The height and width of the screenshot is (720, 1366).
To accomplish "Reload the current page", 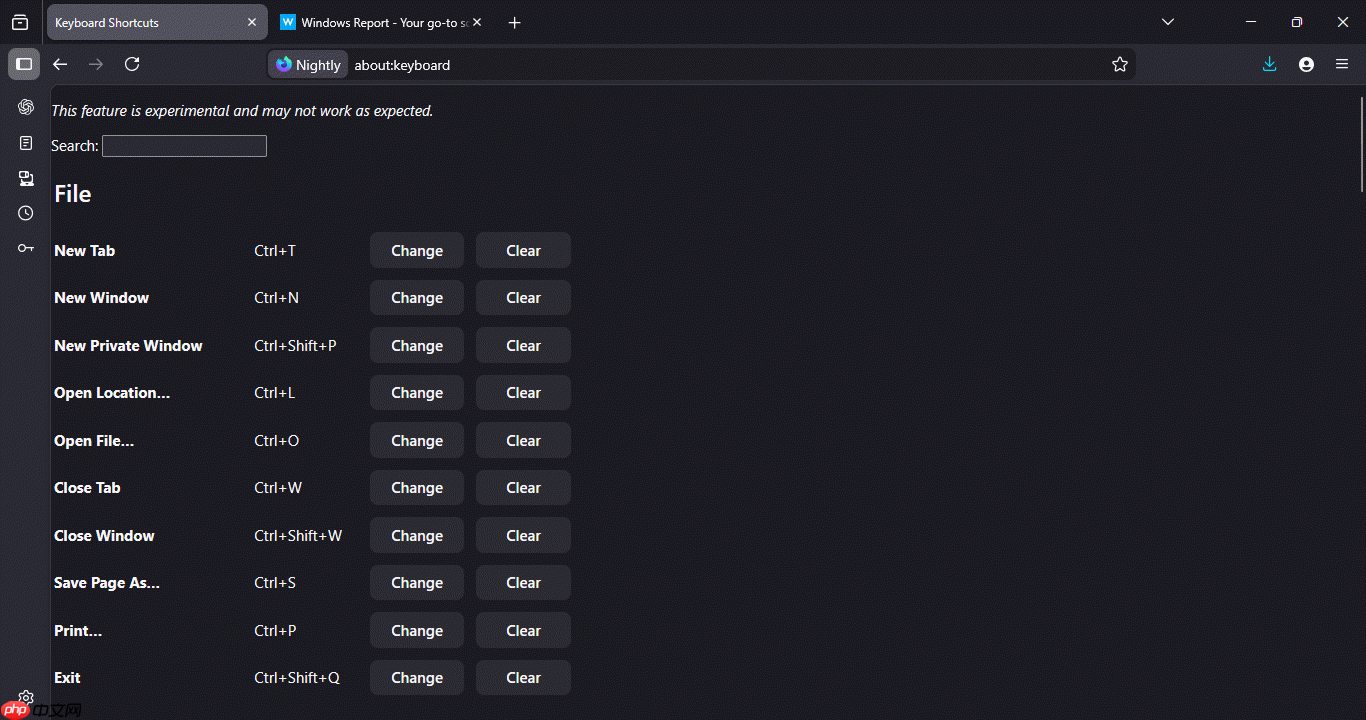I will 132,64.
